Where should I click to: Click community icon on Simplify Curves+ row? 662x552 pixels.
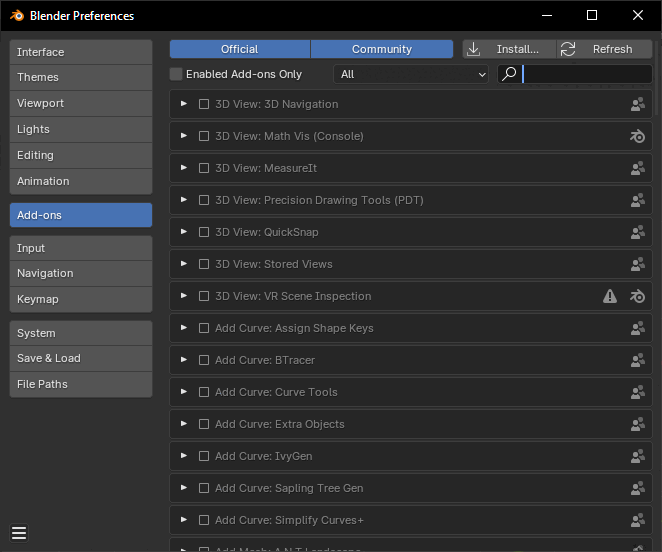(x=638, y=520)
